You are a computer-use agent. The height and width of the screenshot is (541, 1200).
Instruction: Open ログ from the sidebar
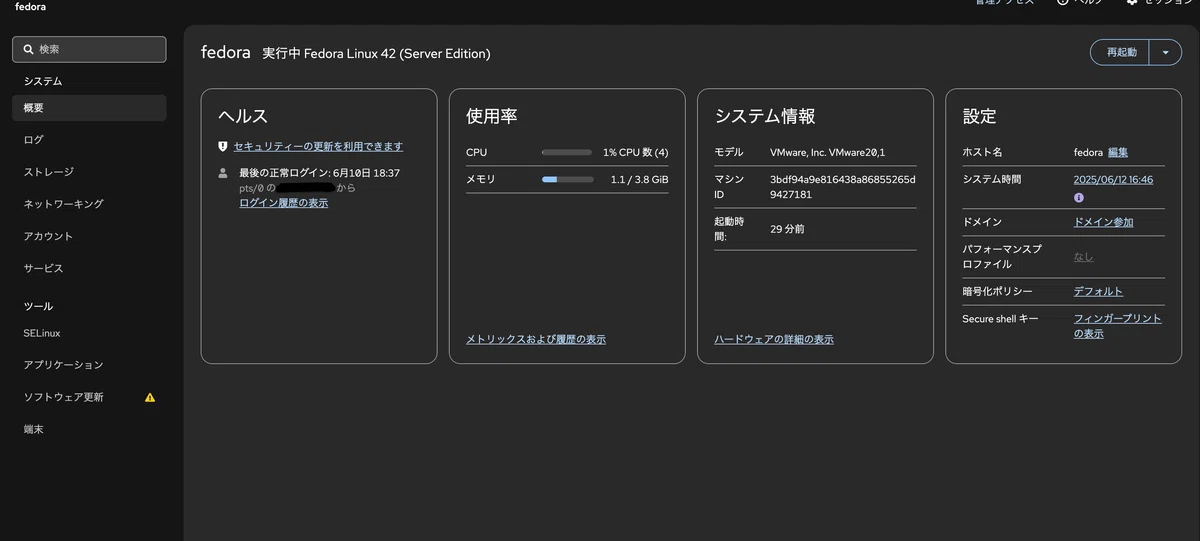tap(89, 140)
